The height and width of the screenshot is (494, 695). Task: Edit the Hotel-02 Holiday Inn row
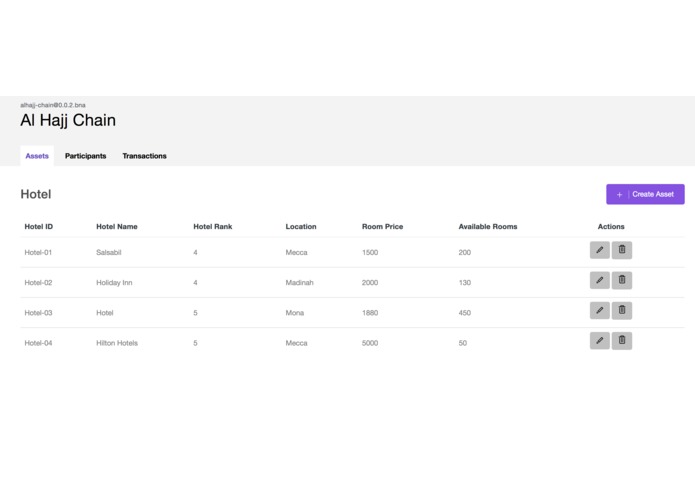[599, 280]
